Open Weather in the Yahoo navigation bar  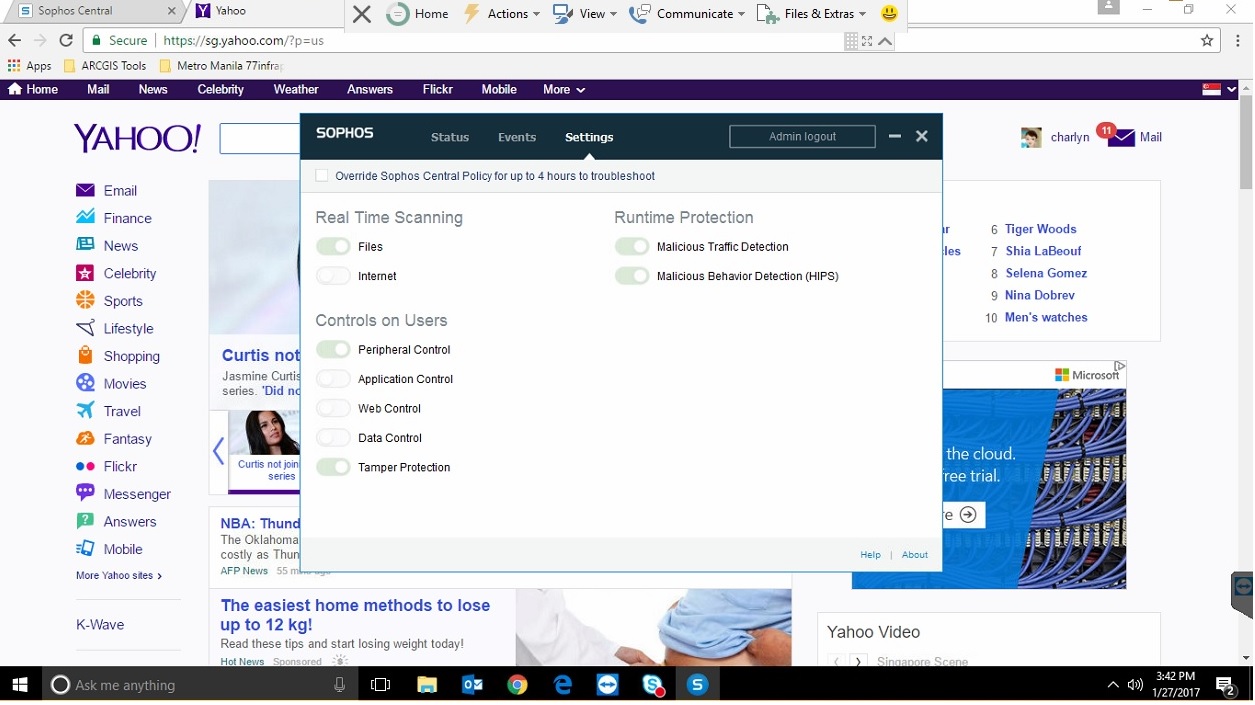(x=296, y=89)
